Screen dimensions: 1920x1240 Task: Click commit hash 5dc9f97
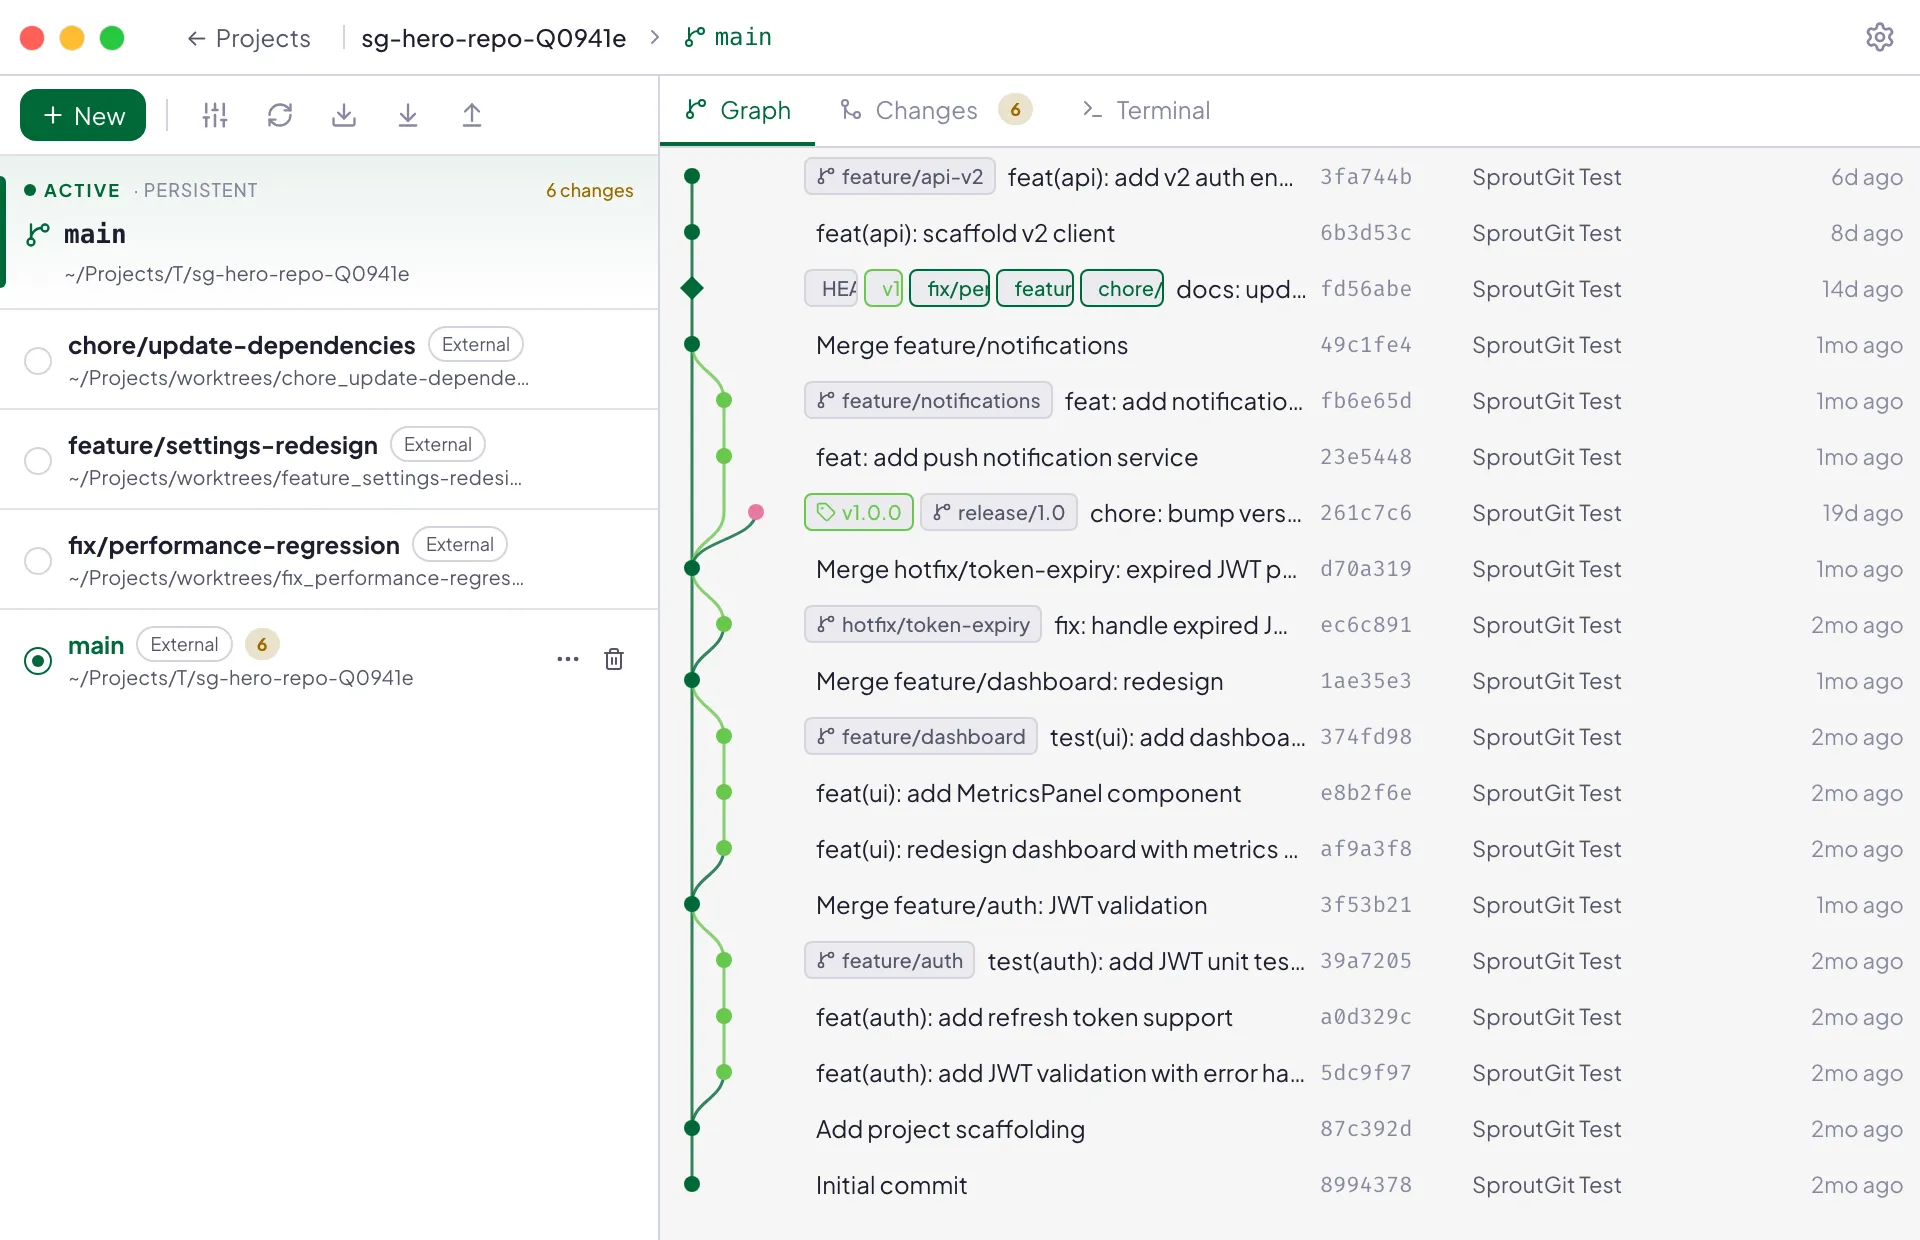1366,1073
